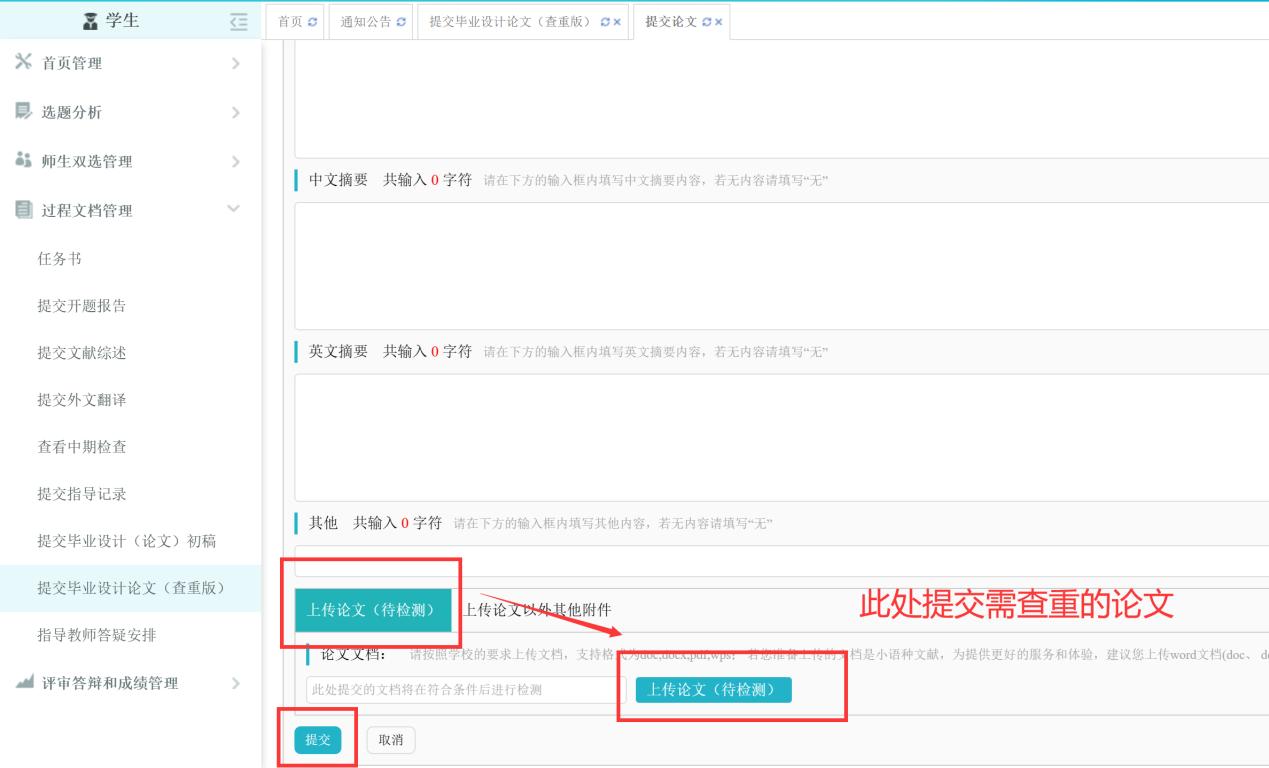Expand the 评审答辩和成绩管理 chevron arrow
Image resolution: width=1269 pixels, height=768 pixels.
235,683
